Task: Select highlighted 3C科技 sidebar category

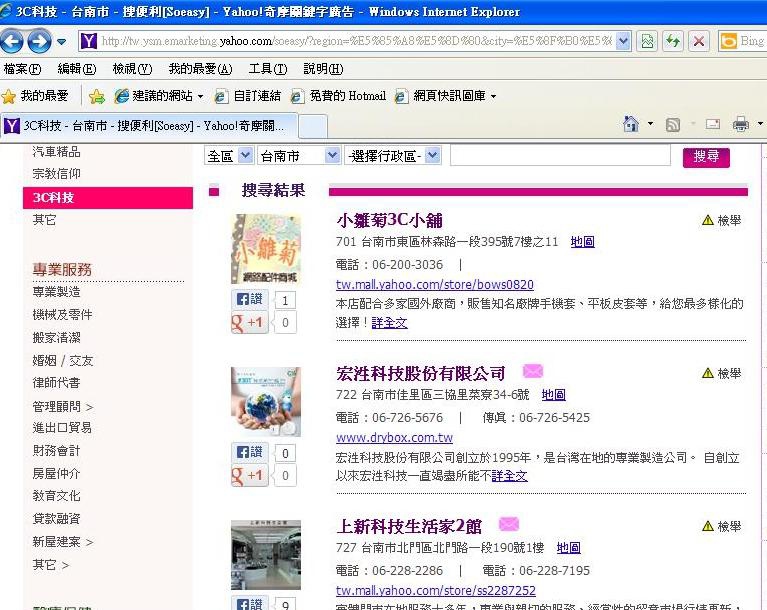Action: (108, 198)
